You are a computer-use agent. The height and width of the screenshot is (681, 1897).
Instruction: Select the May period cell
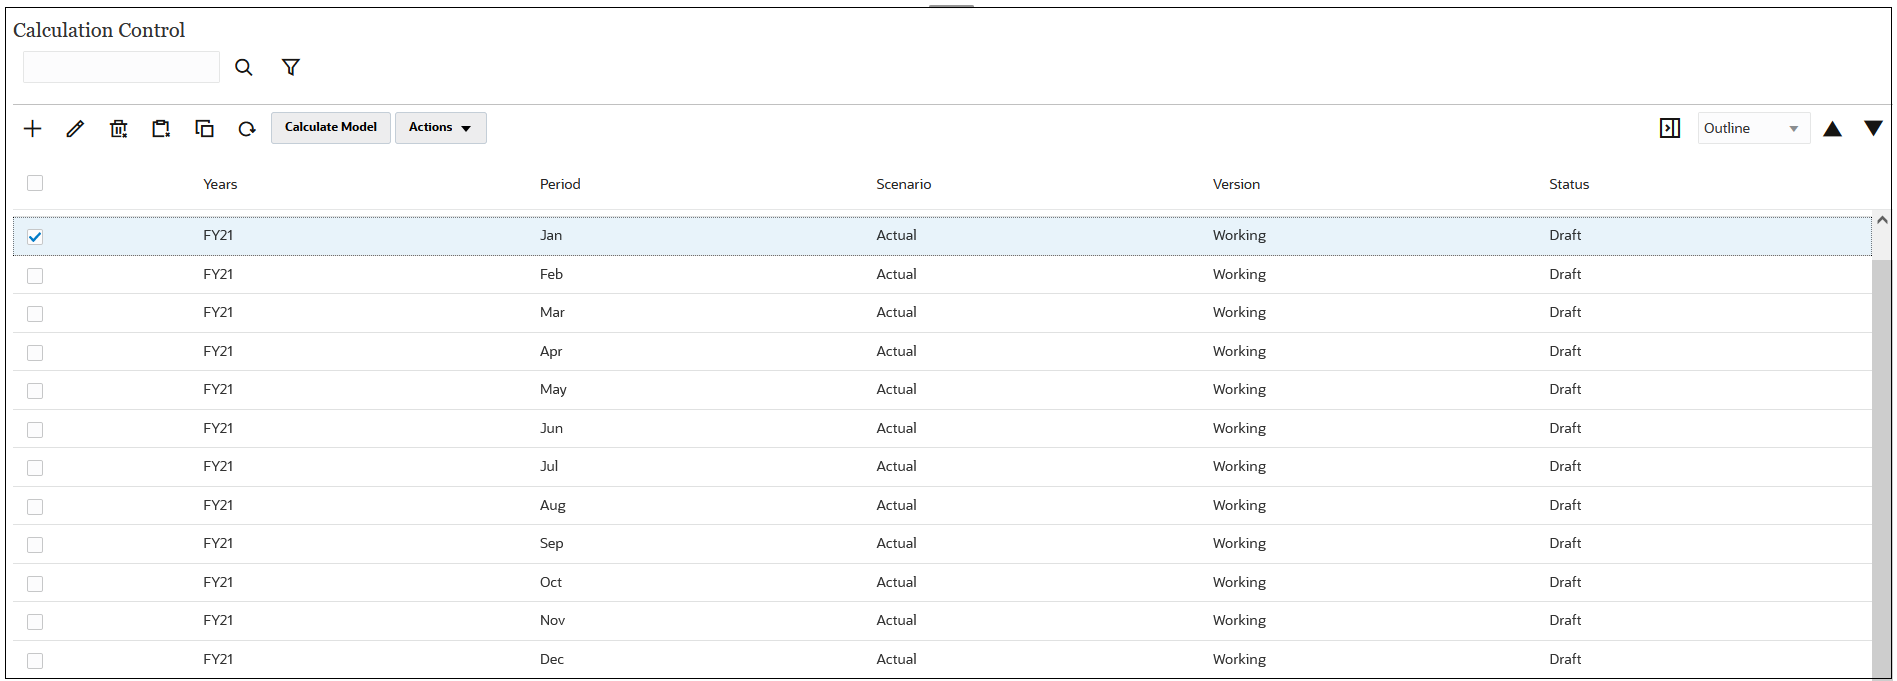tap(553, 389)
